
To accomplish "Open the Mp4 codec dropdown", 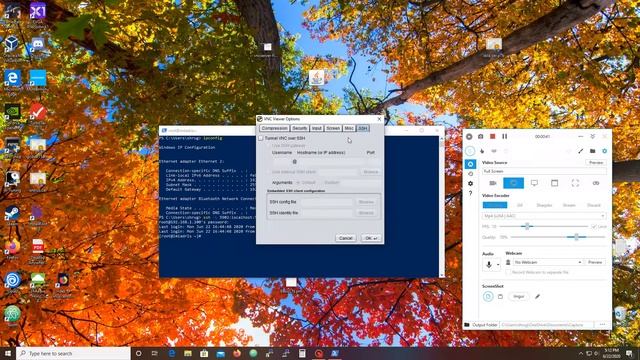I will coord(544,216).
